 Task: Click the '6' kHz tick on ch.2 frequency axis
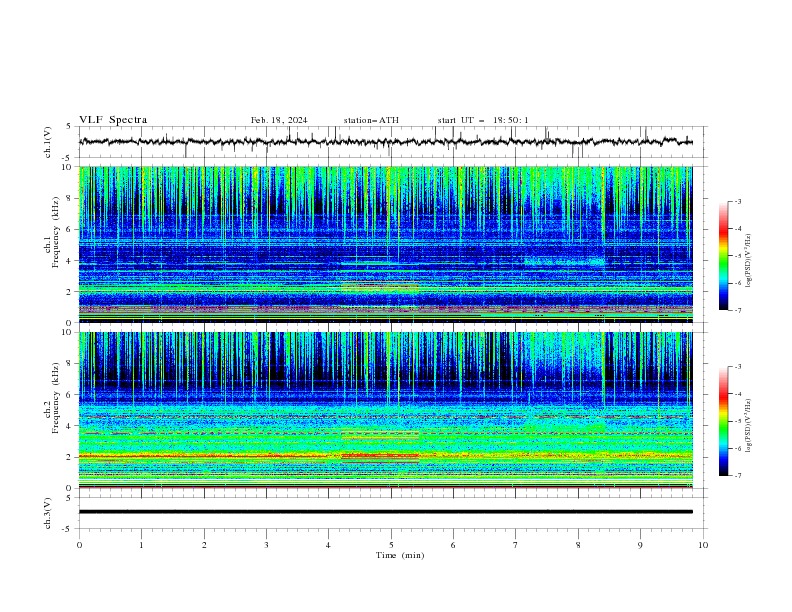click(x=70, y=395)
